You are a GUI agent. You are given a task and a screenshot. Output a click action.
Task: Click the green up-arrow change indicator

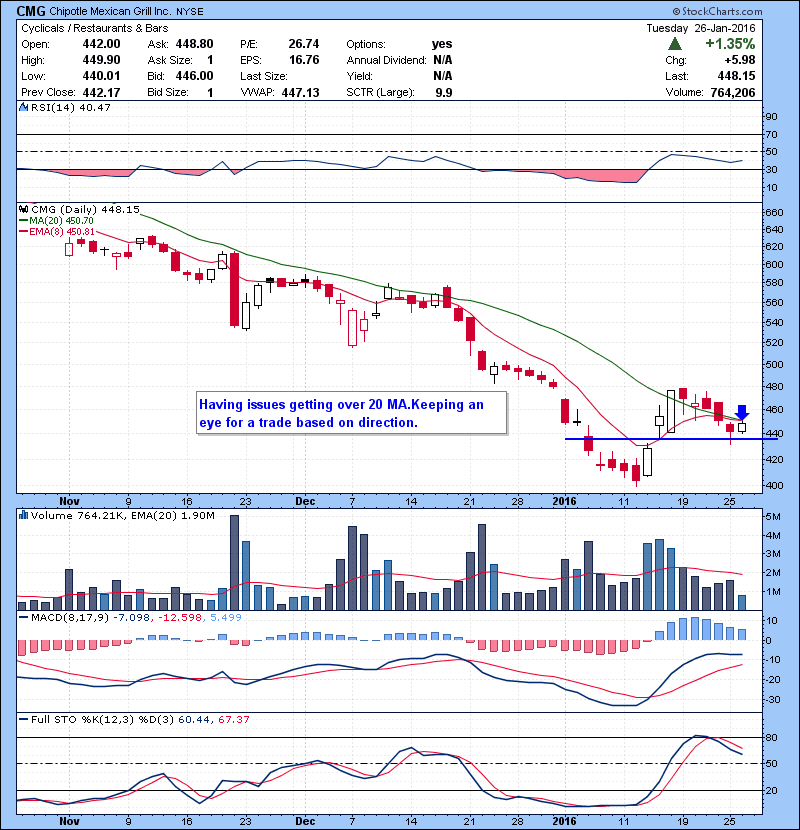[x=675, y=43]
